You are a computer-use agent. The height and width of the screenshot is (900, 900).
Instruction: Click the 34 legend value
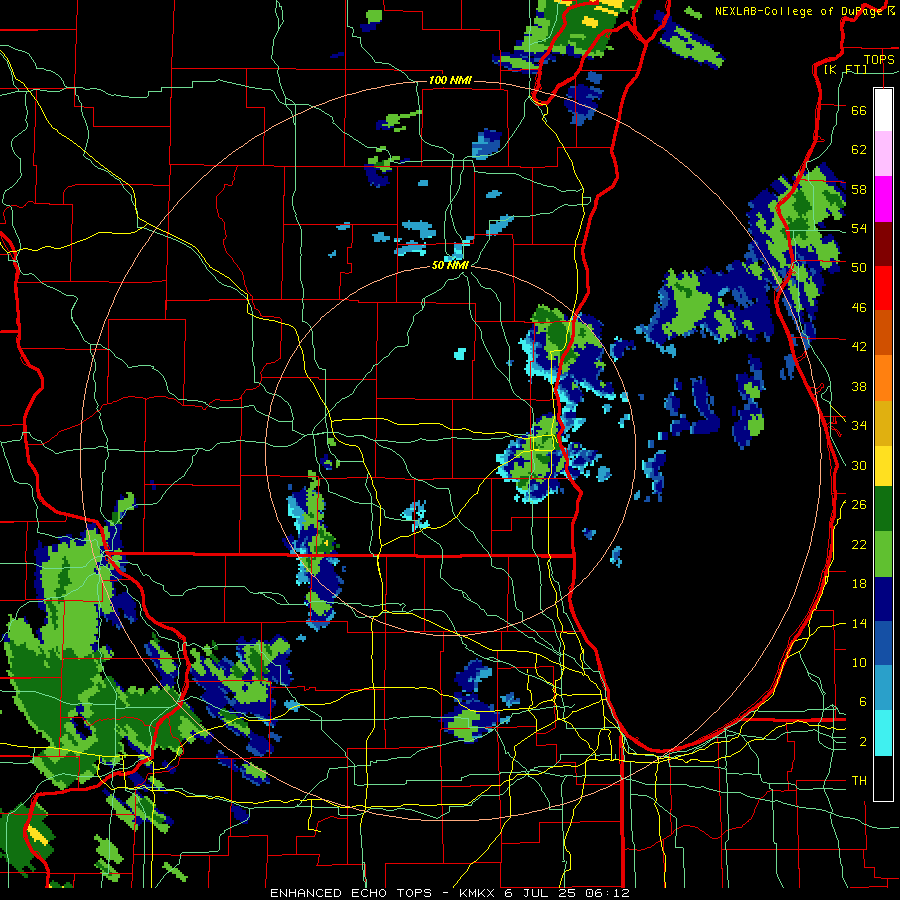859,425
